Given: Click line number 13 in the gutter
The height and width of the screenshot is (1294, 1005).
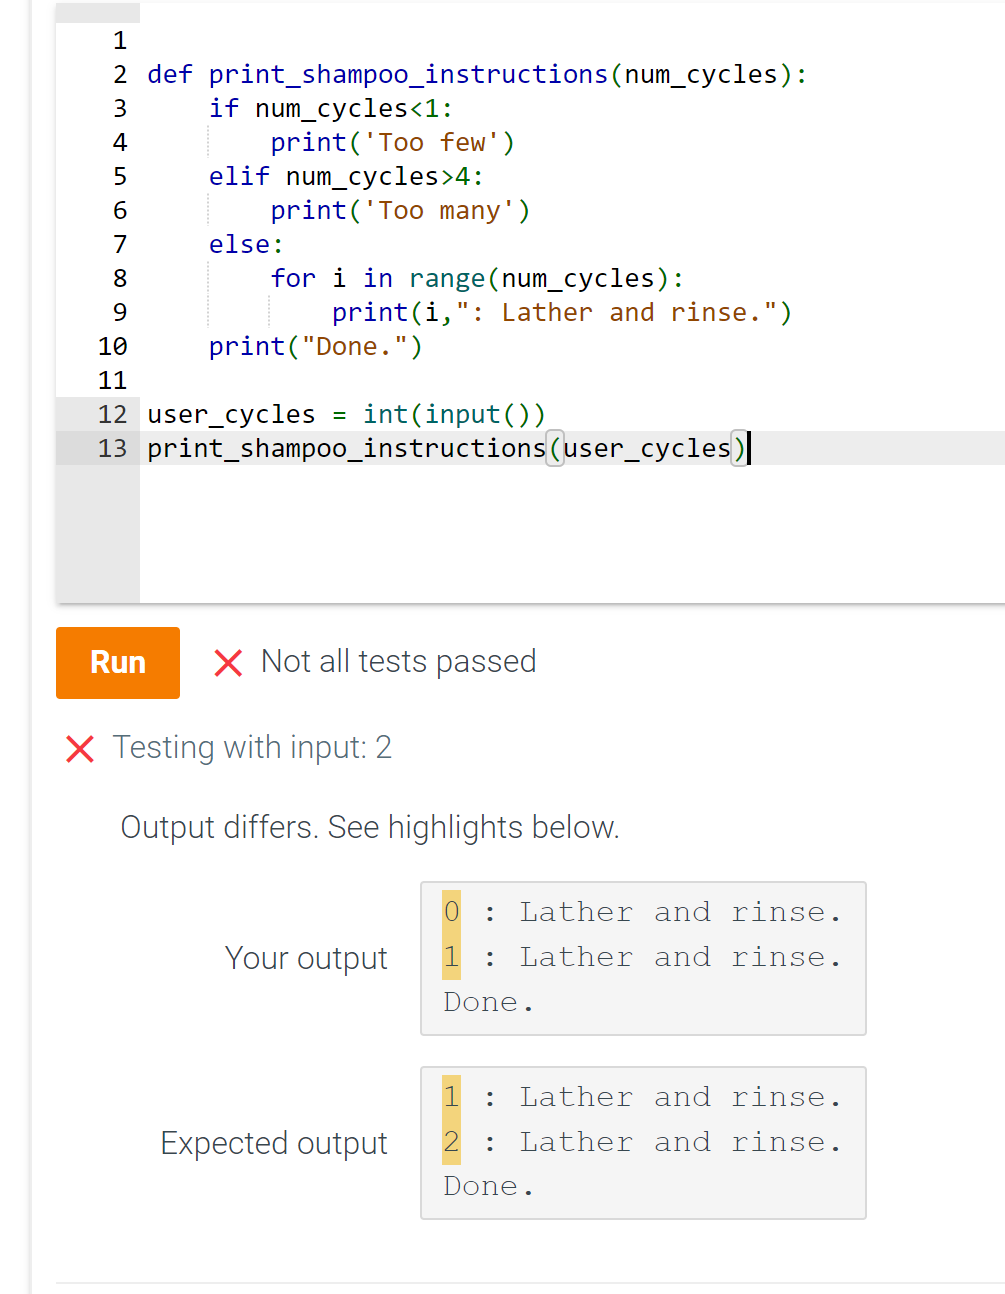Looking at the screenshot, I should point(113,448).
